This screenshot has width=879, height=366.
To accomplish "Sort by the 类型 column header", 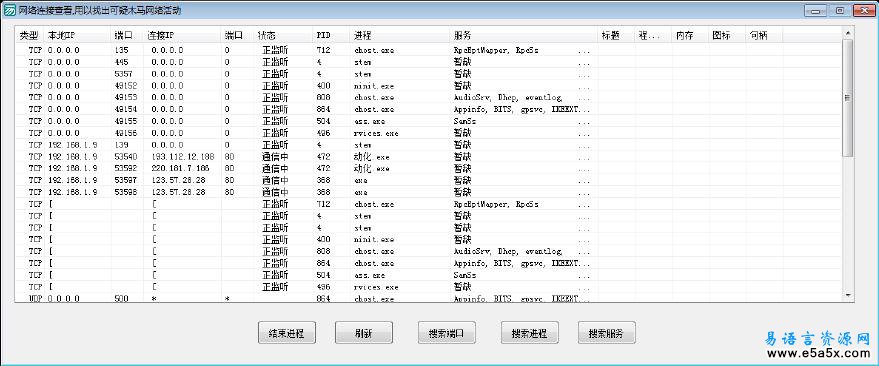I will coord(30,35).
